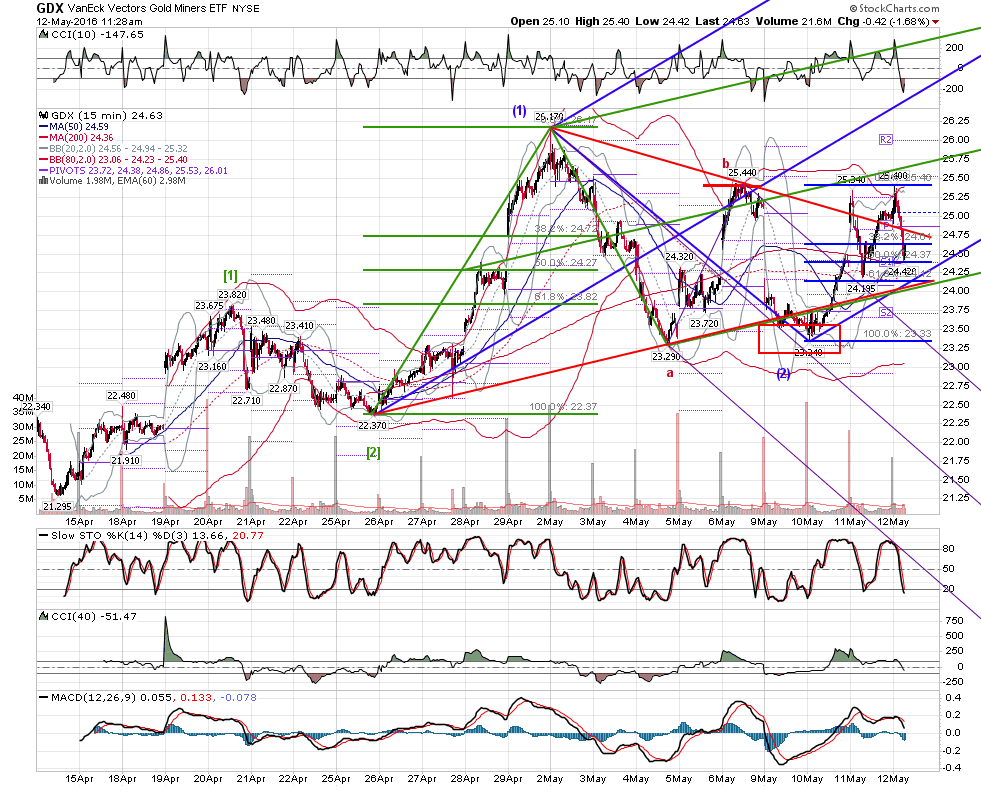Viewport: 981px width, 793px height.
Task: Click the CCI(40) indicator legend icon
Action: pyautogui.click(x=43, y=617)
